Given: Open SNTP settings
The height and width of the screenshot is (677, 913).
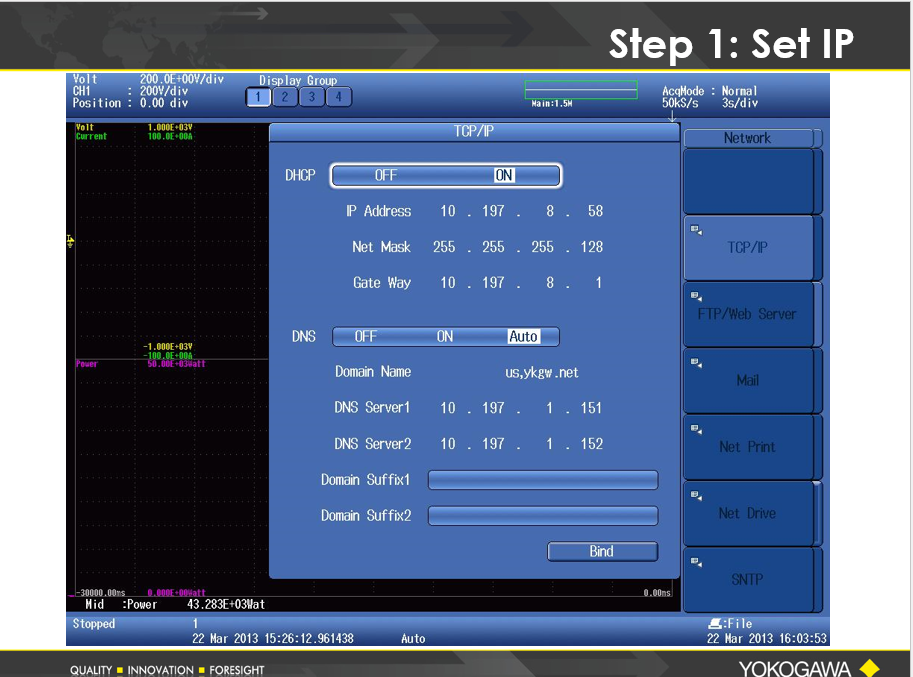Looking at the screenshot, I should pos(748,579).
